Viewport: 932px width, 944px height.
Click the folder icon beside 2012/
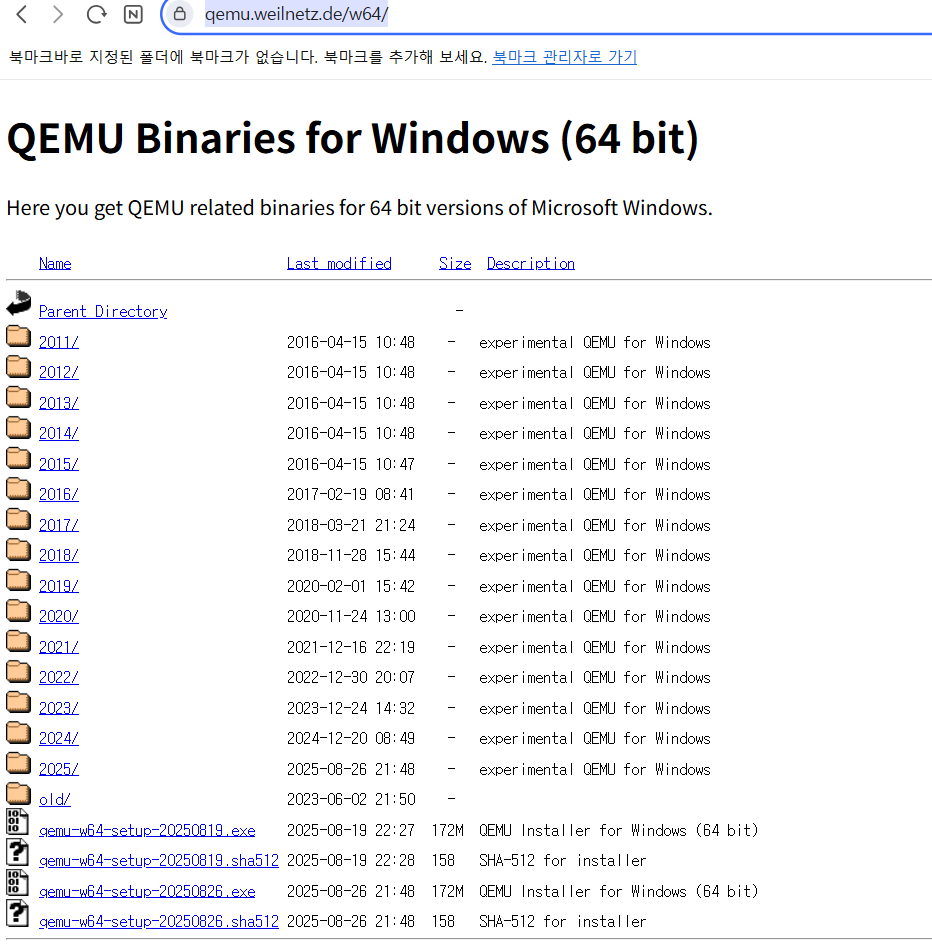19,366
